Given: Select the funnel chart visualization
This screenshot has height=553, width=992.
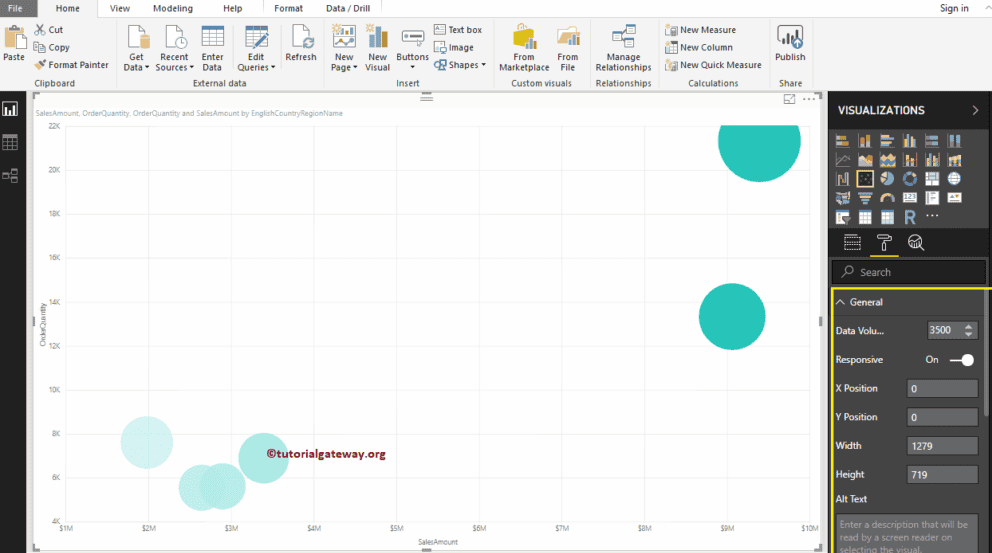Looking at the screenshot, I should (865, 198).
